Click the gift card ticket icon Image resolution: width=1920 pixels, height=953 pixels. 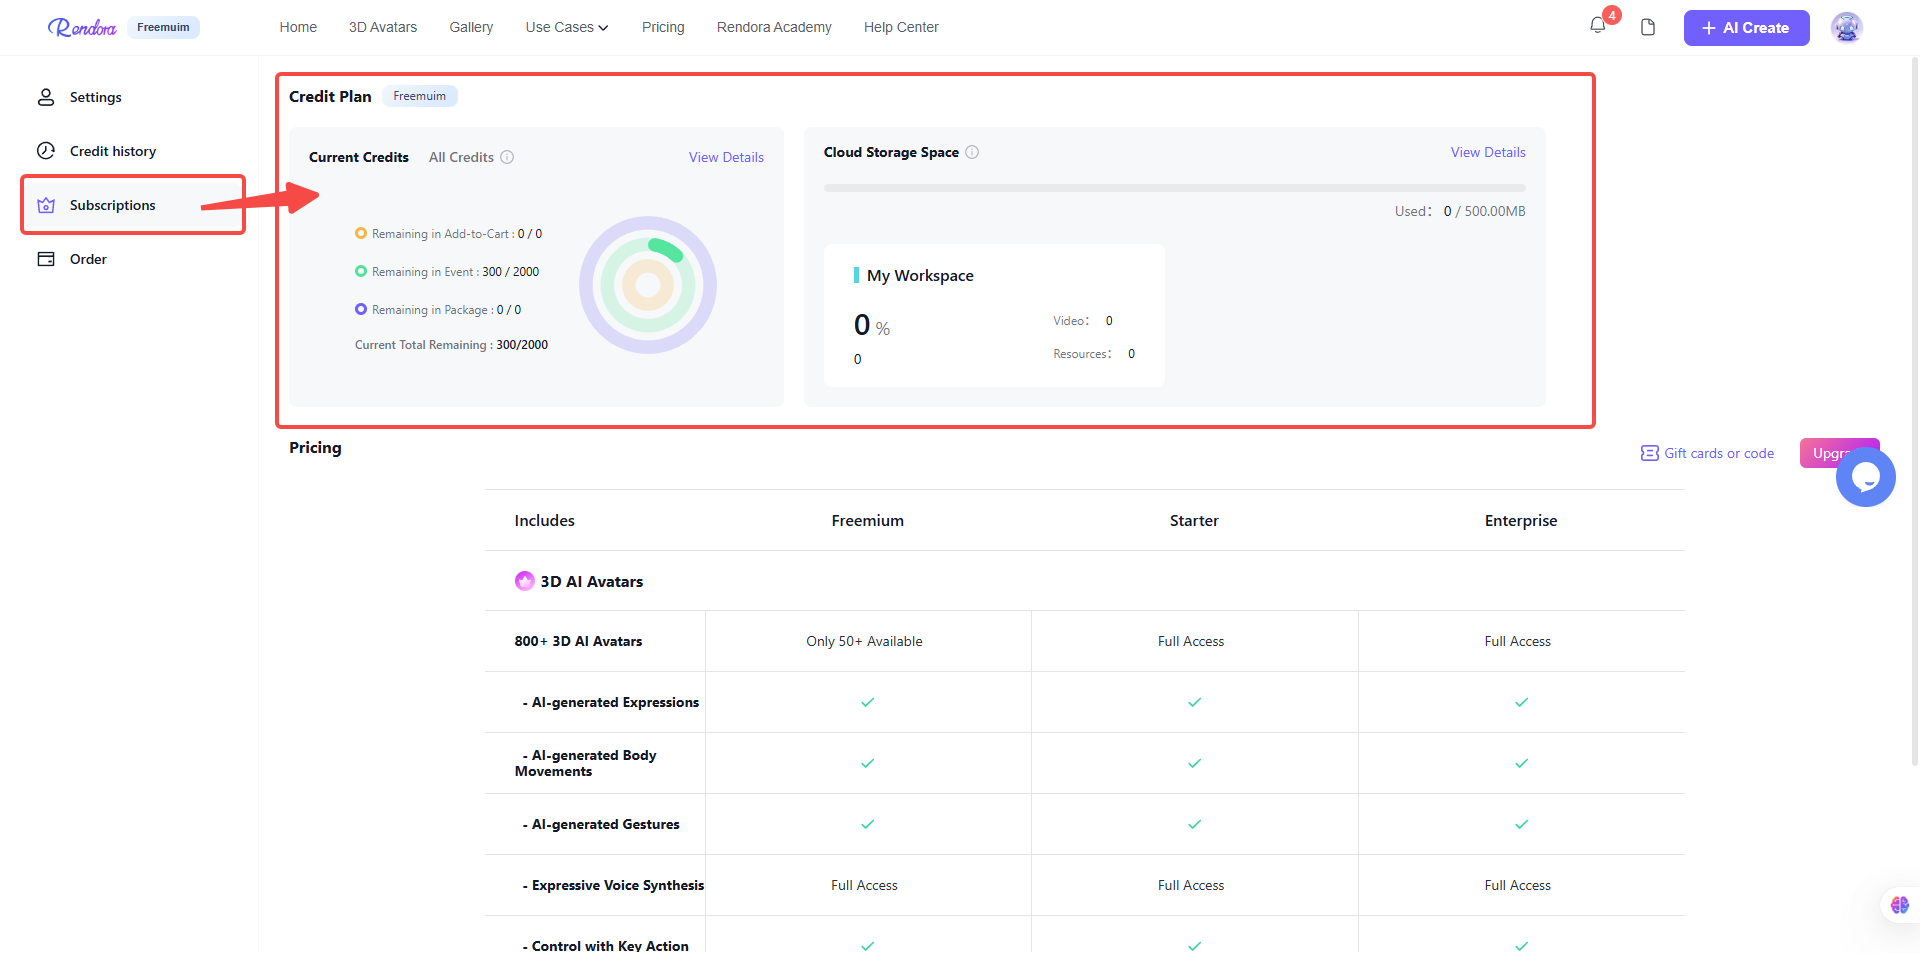1650,453
